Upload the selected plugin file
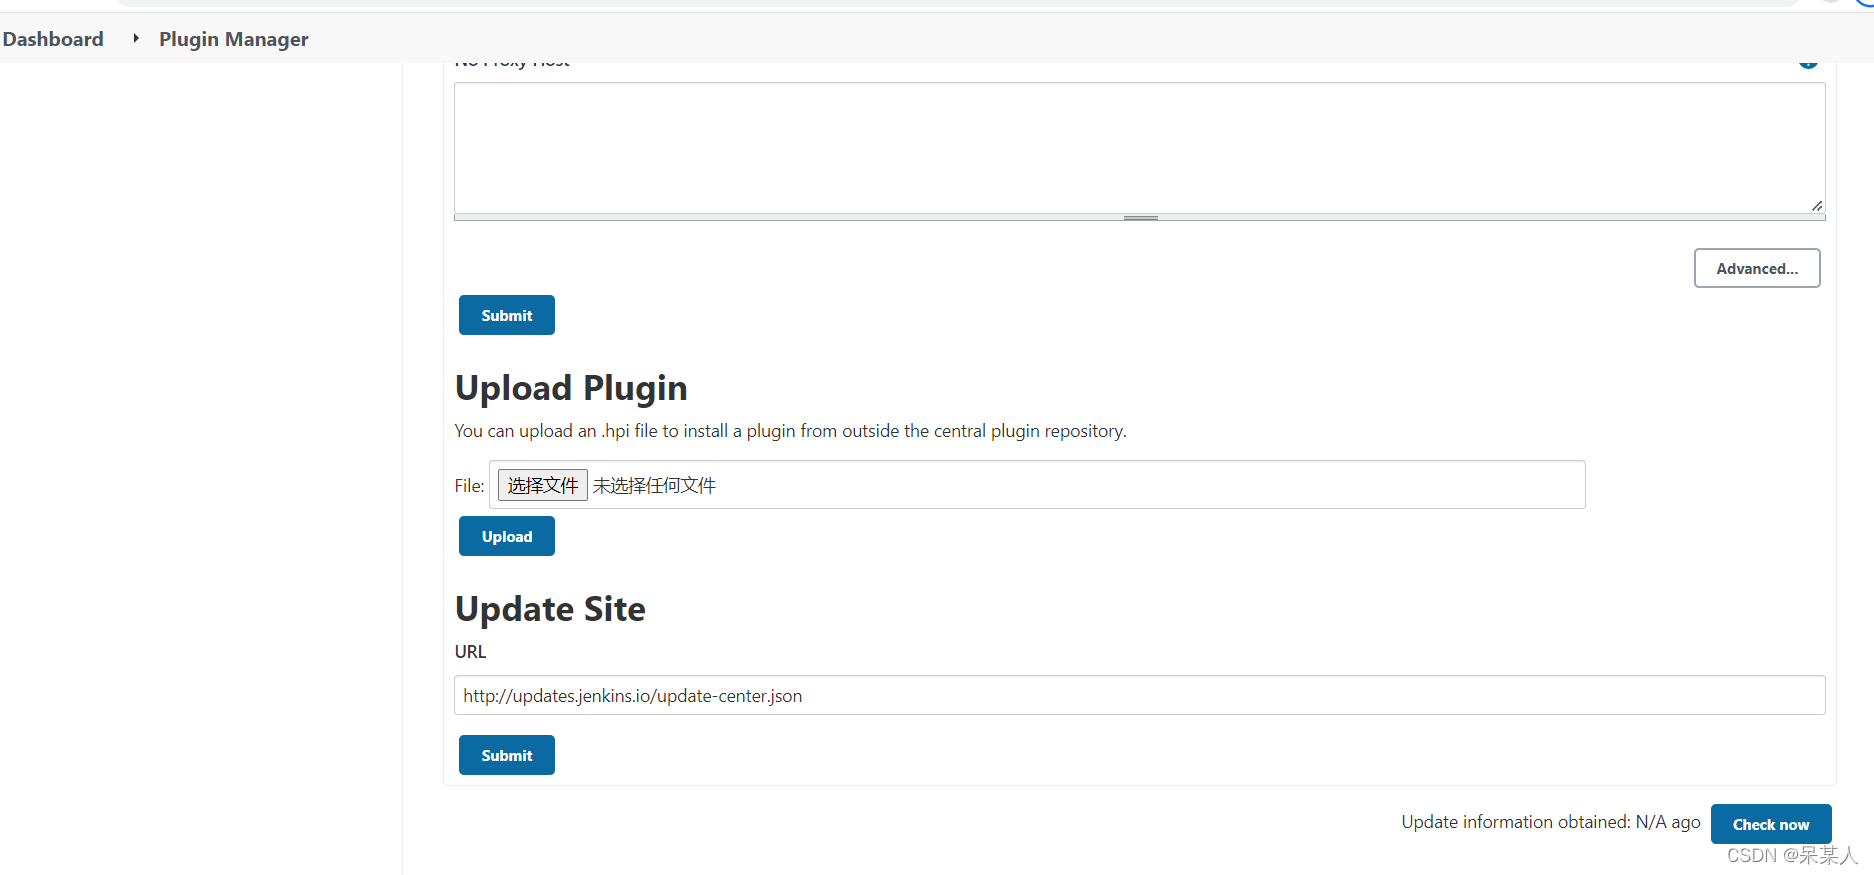The height and width of the screenshot is (875, 1874). pyautogui.click(x=506, y=536)
